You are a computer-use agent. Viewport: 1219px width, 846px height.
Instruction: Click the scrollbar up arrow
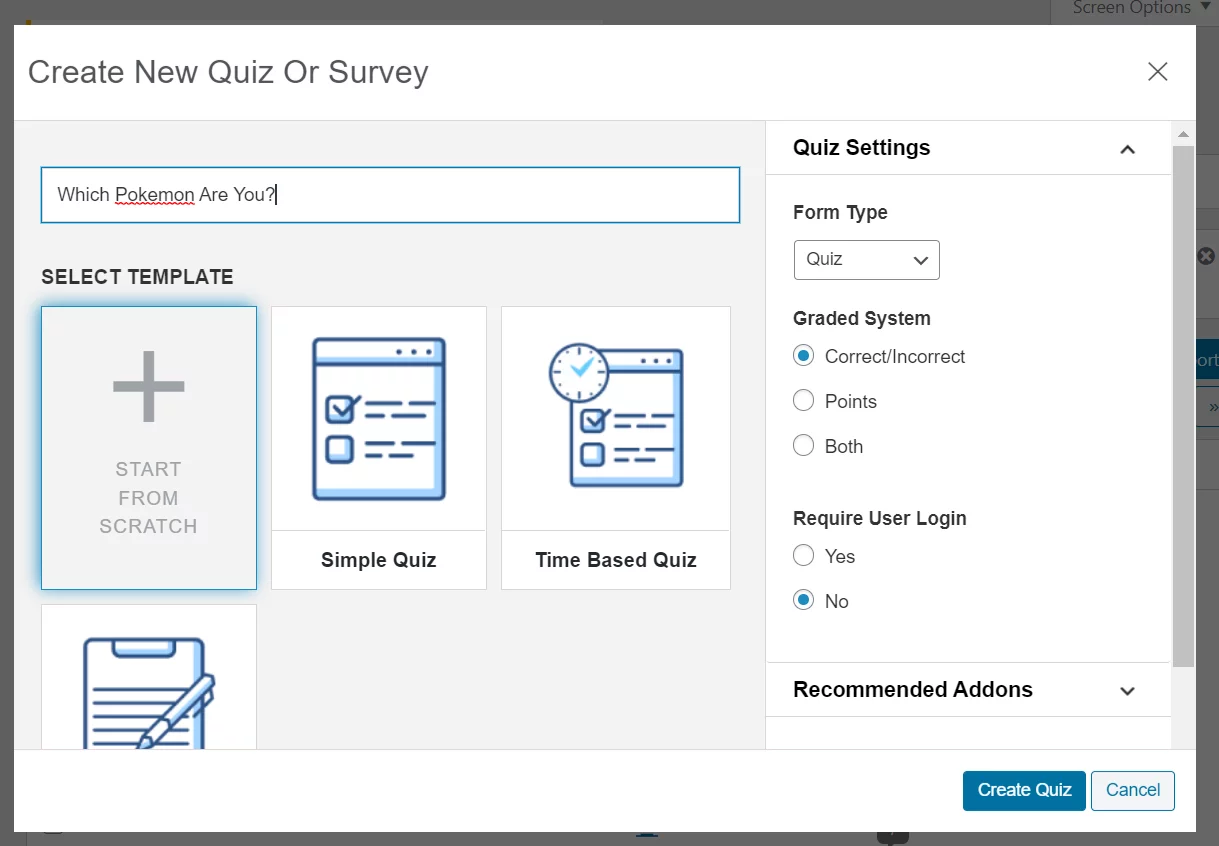1183,133
